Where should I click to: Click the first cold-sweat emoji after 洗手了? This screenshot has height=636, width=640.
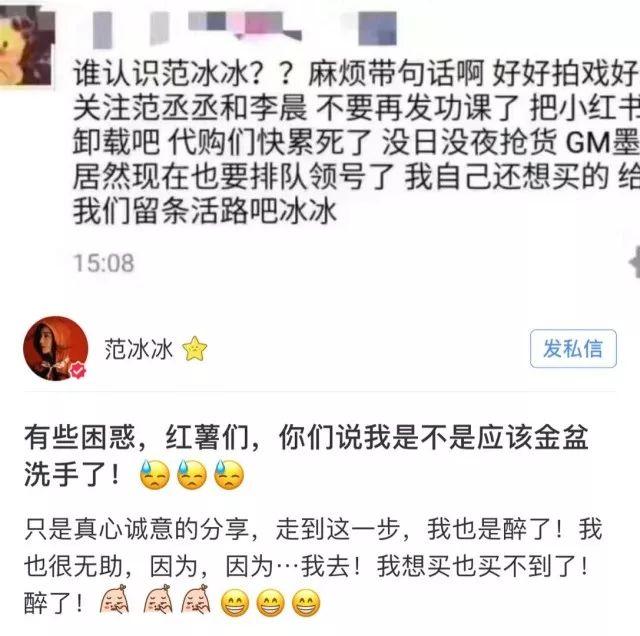coord(155,474)
